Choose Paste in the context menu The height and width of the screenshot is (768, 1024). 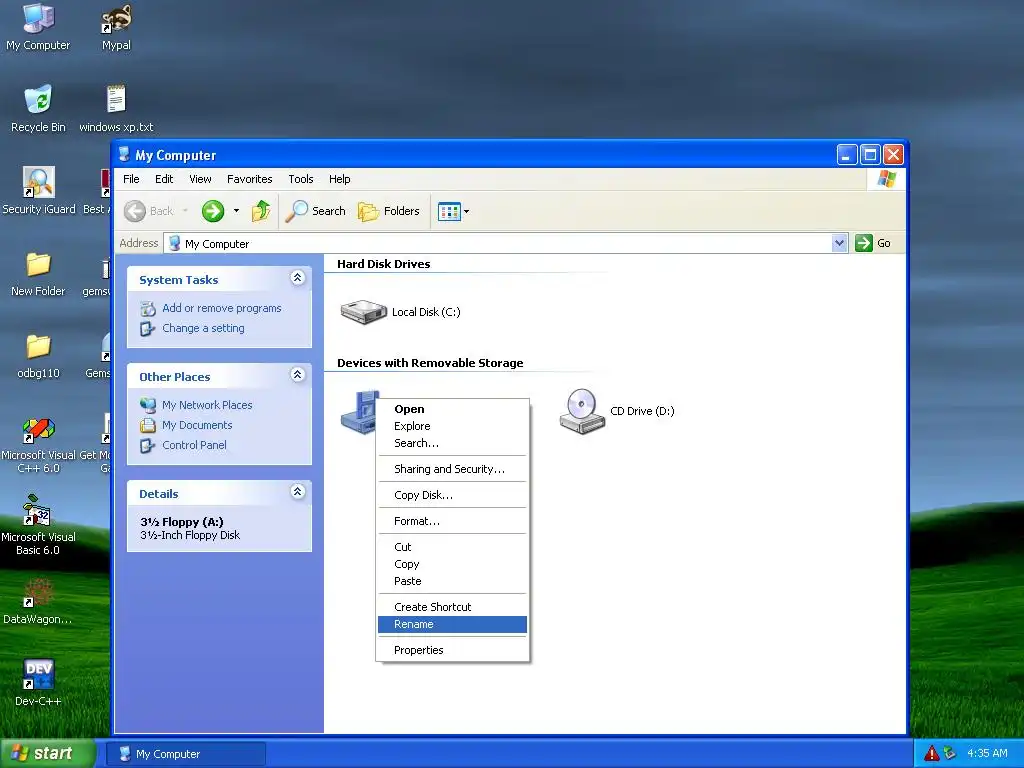452,581
